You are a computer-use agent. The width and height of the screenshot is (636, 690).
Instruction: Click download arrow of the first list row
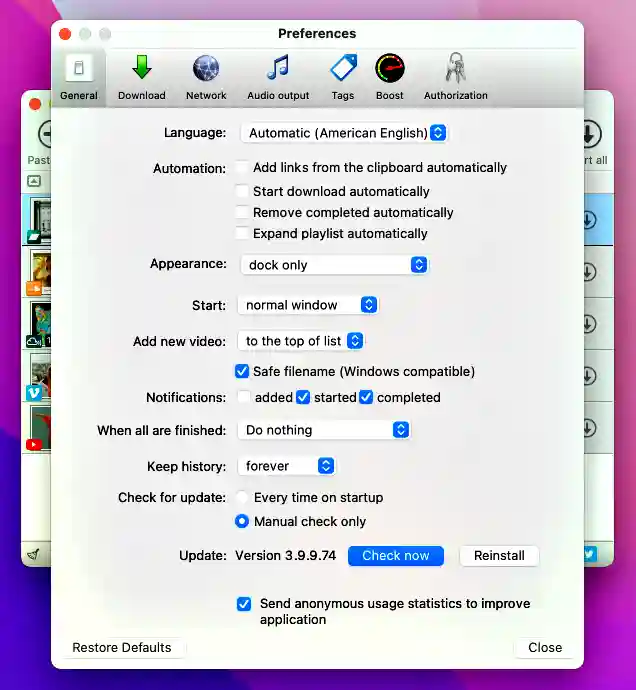pos(590,220)
